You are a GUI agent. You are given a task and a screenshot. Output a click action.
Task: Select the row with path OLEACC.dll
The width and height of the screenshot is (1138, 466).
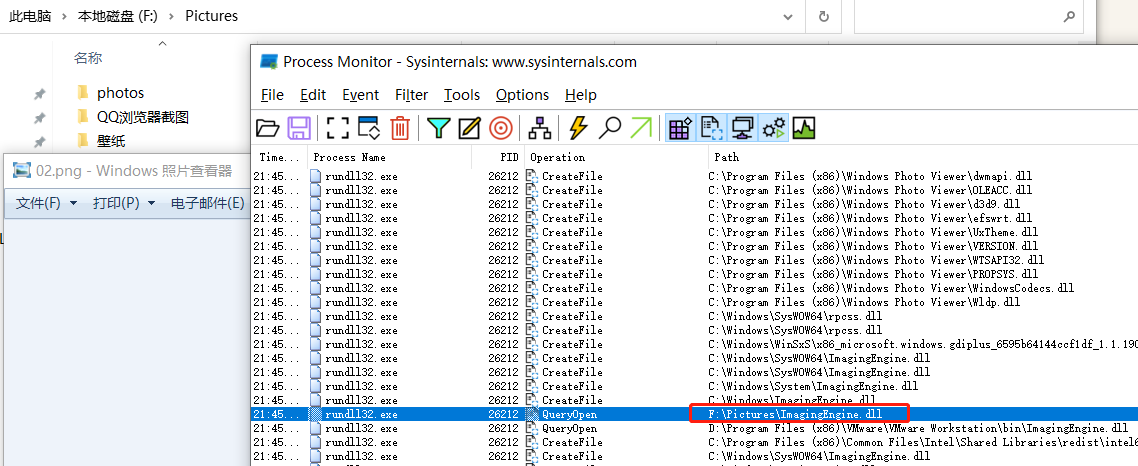(695, 190)
